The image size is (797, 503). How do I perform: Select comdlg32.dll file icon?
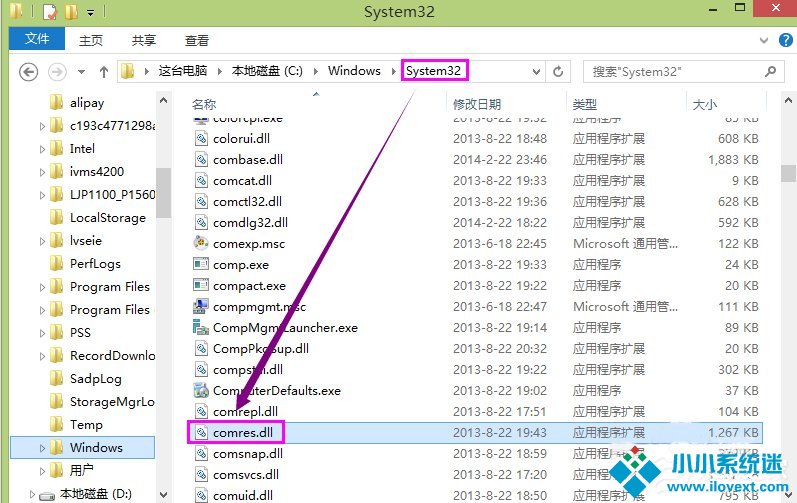tap(201, 223)
